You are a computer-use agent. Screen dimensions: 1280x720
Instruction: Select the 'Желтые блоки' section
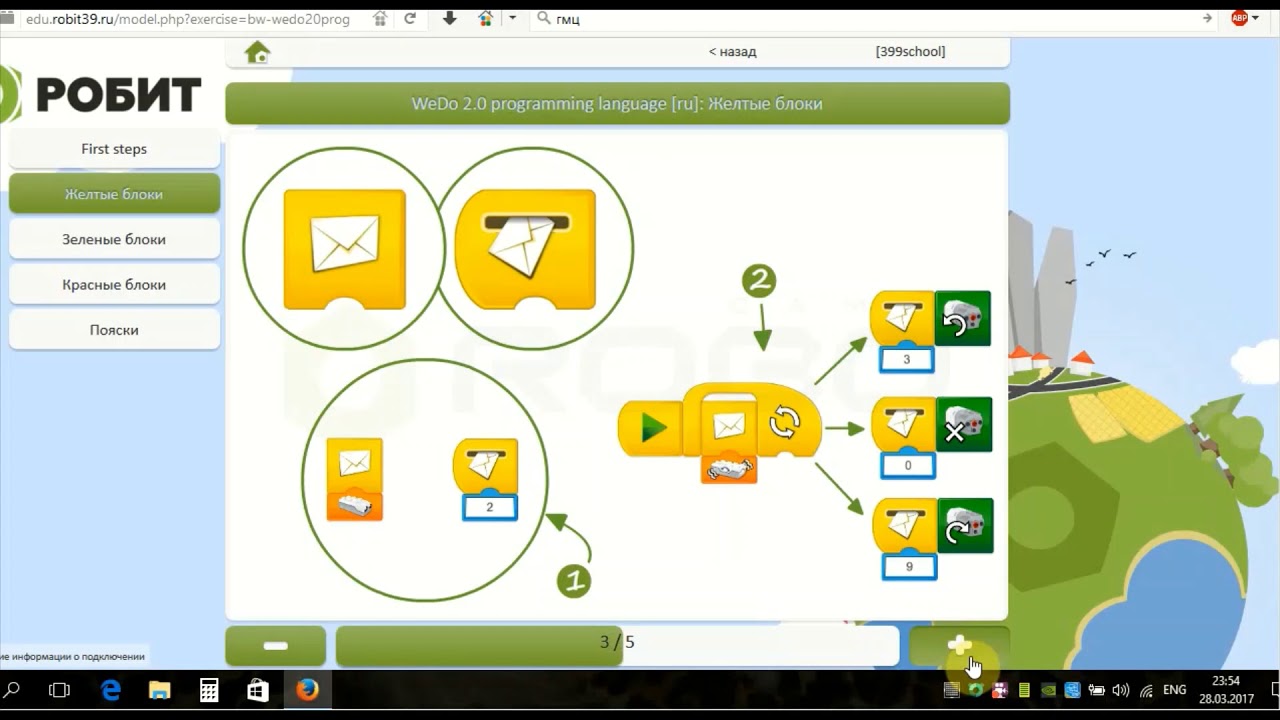coord(114,194)
